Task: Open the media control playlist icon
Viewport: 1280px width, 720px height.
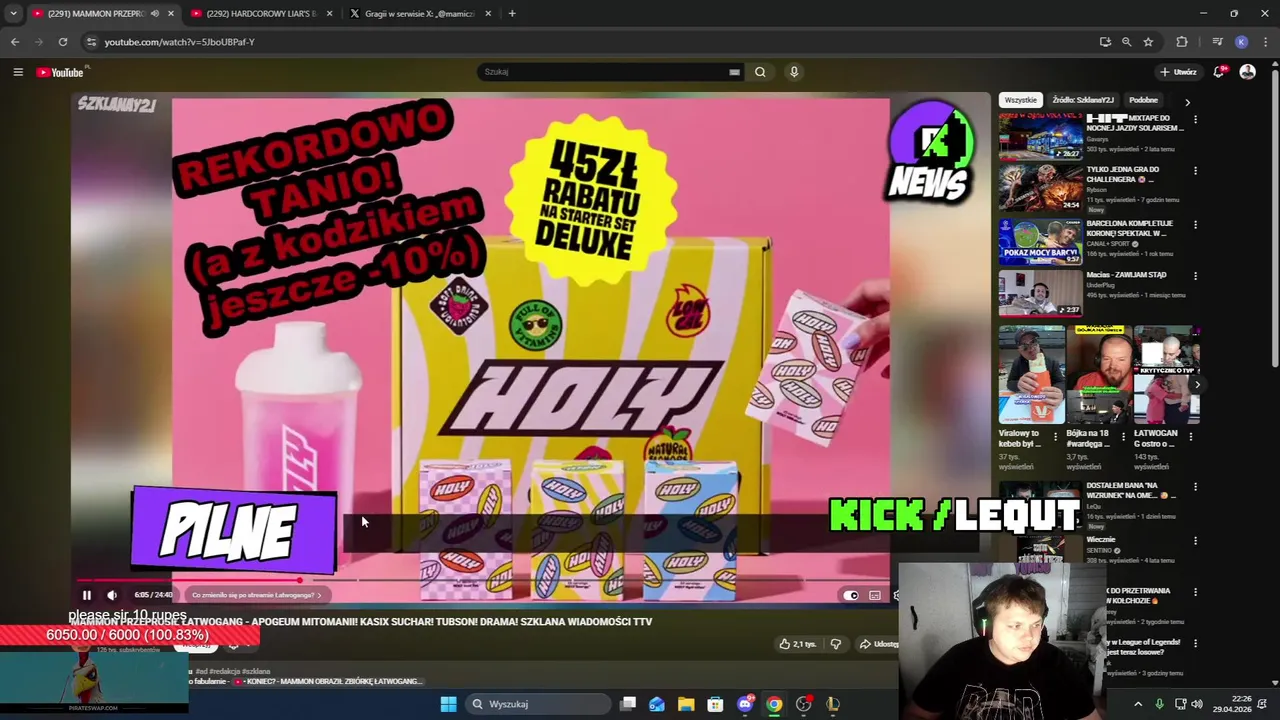Action: [x=1217, y=42]
